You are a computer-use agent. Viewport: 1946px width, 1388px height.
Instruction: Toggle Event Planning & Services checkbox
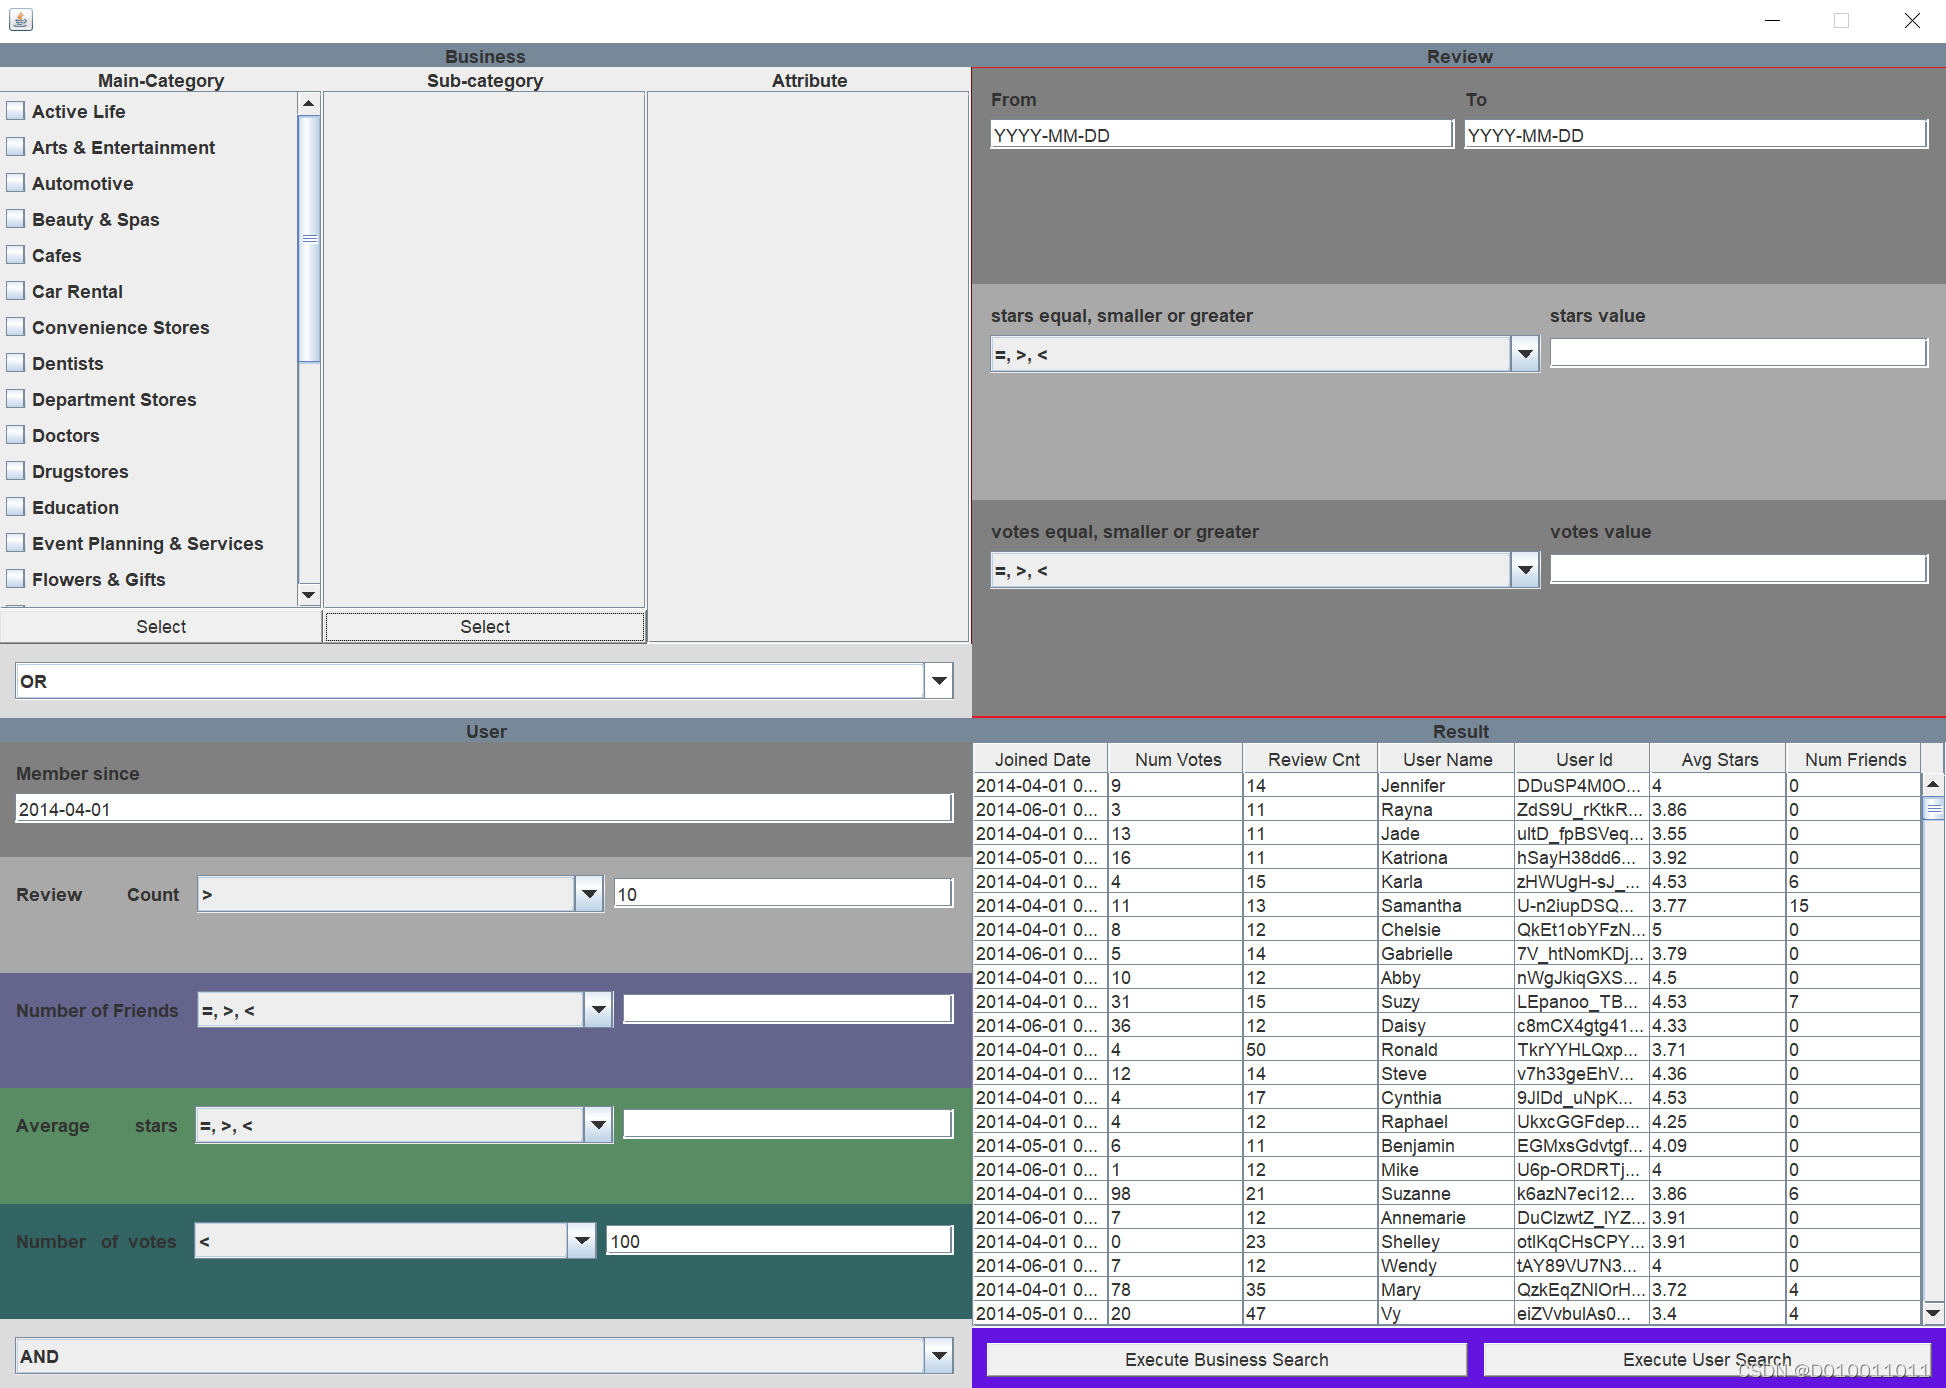(16, 543)
